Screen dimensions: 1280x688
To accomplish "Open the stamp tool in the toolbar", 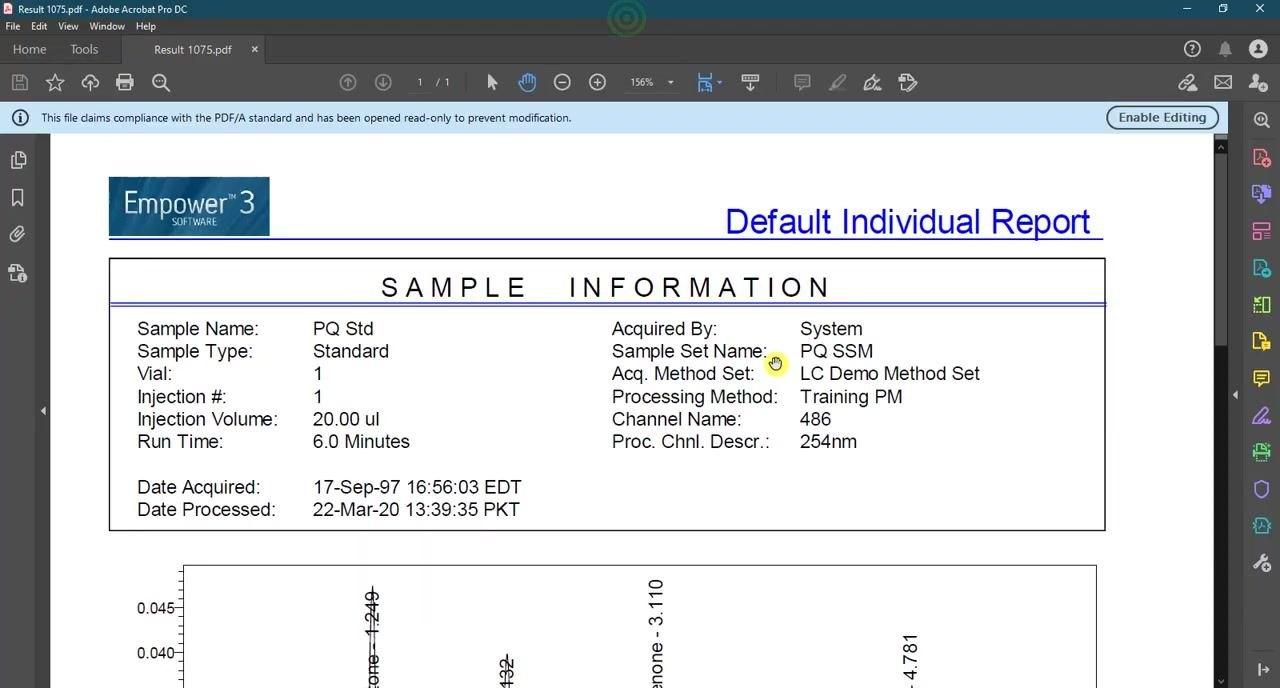I will pos(908,82).
